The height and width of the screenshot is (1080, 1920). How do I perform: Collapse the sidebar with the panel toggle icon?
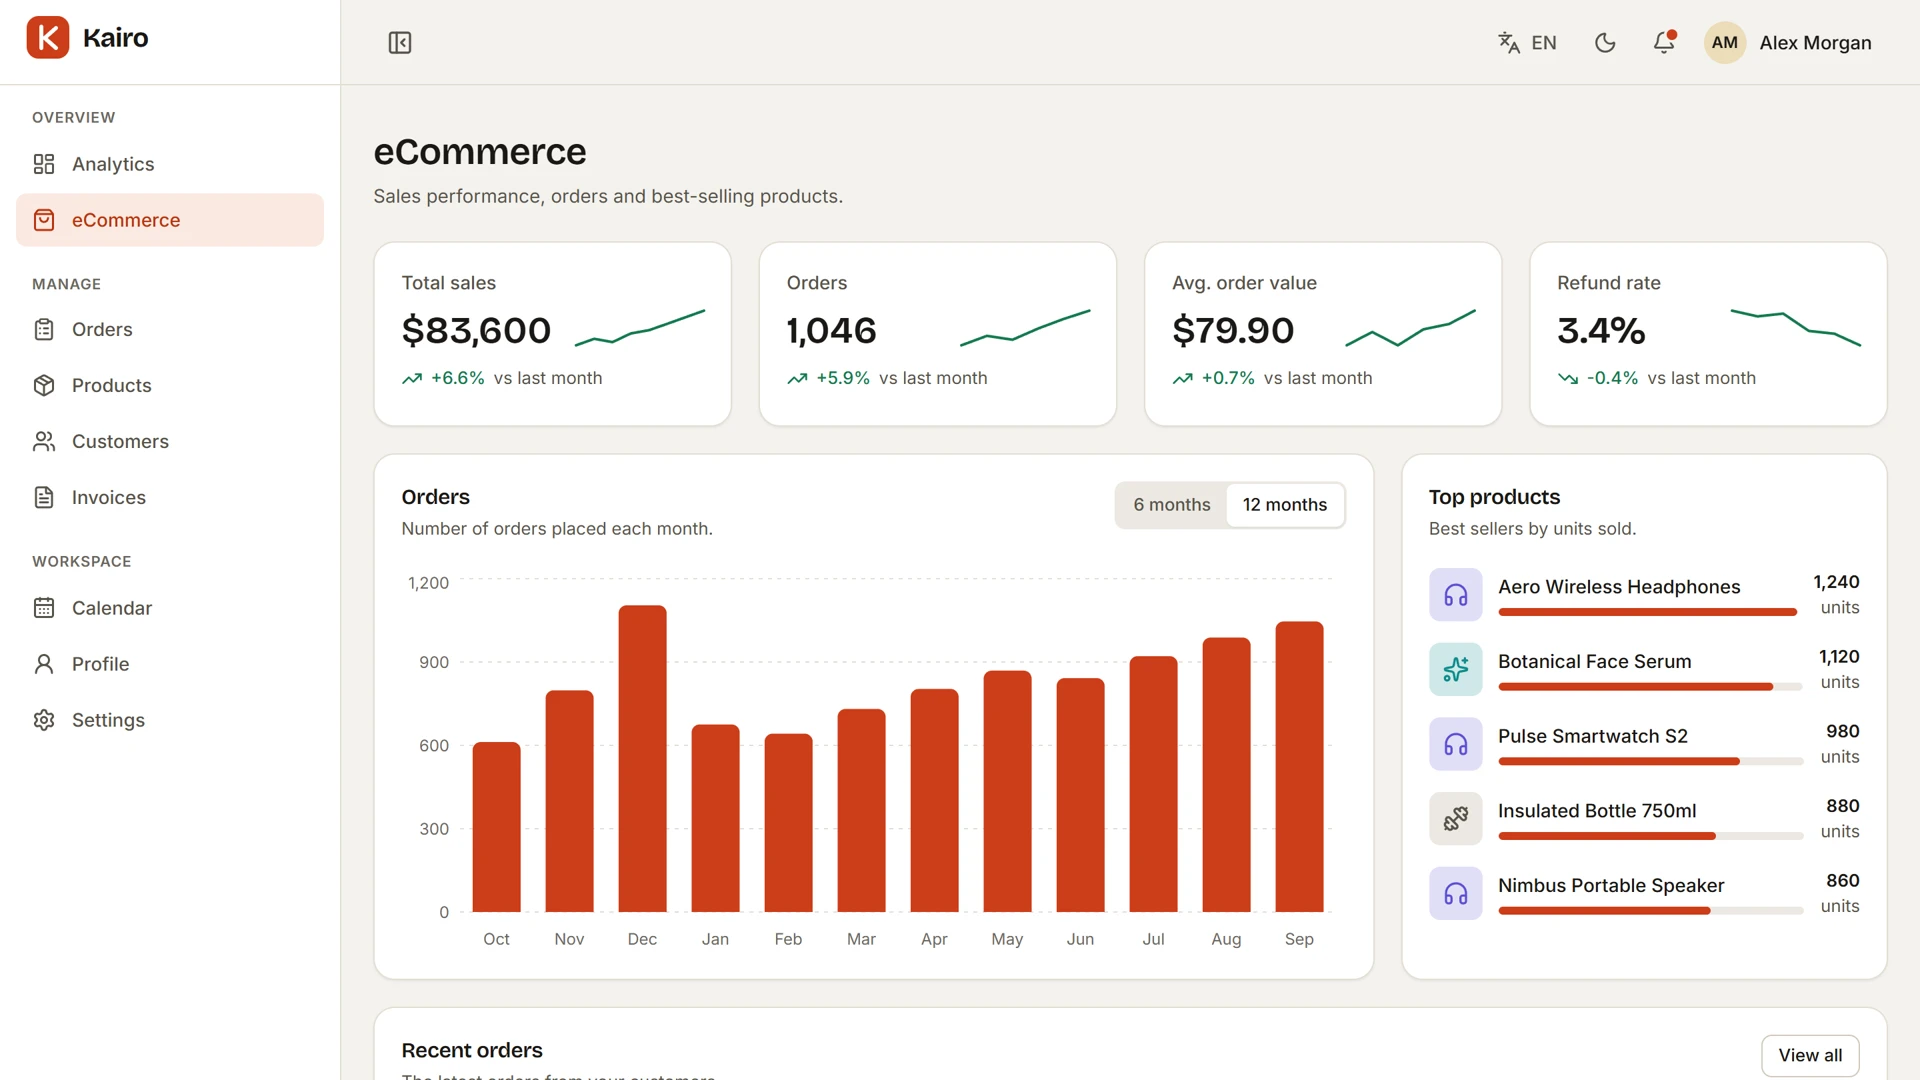(400, 43)
